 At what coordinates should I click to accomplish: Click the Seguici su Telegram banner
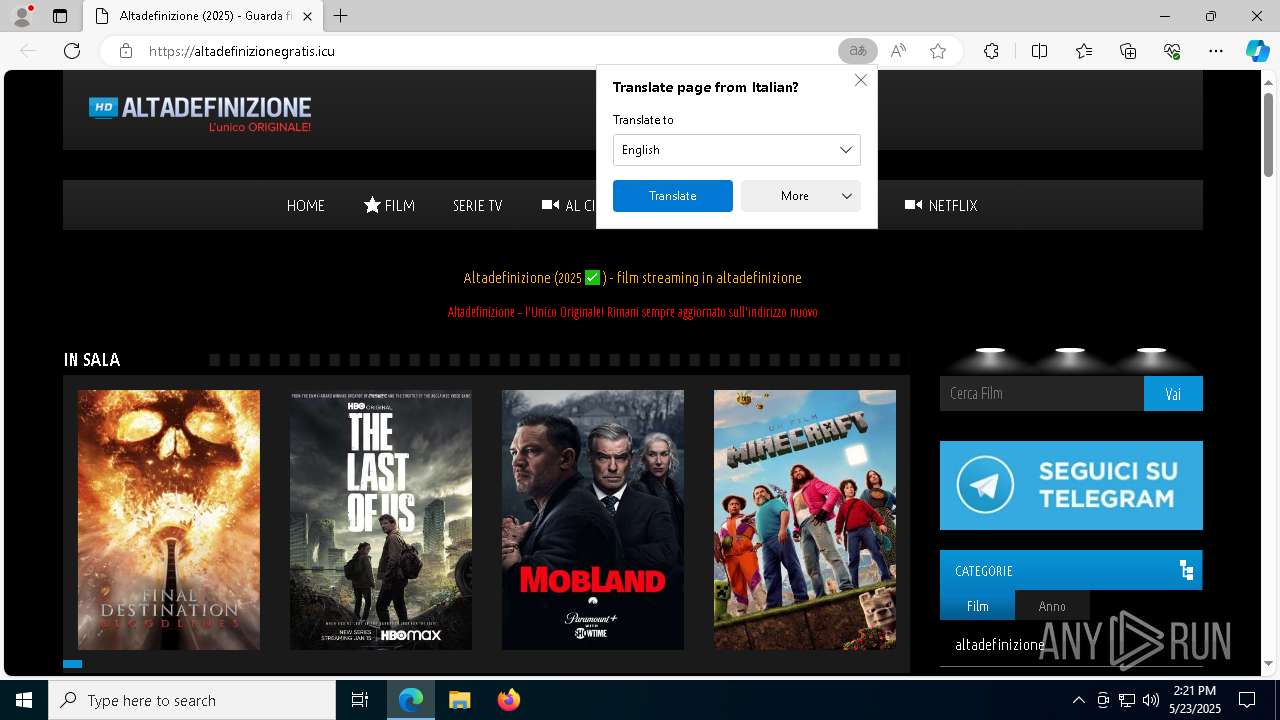point(1071,485)
